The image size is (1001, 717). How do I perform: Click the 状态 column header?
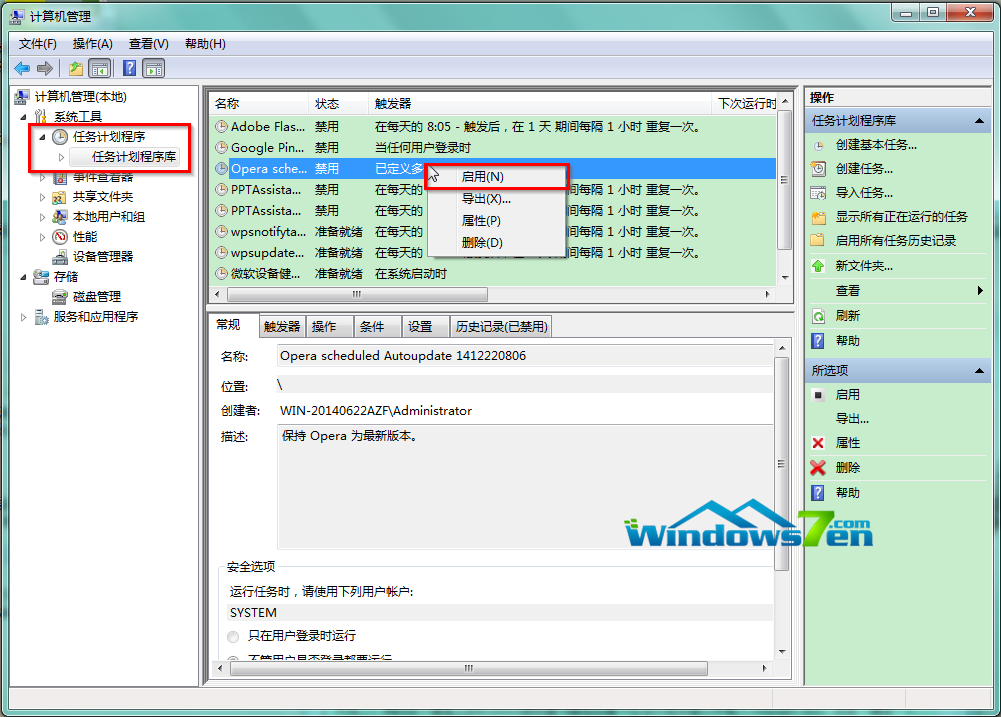coord(327,104)
